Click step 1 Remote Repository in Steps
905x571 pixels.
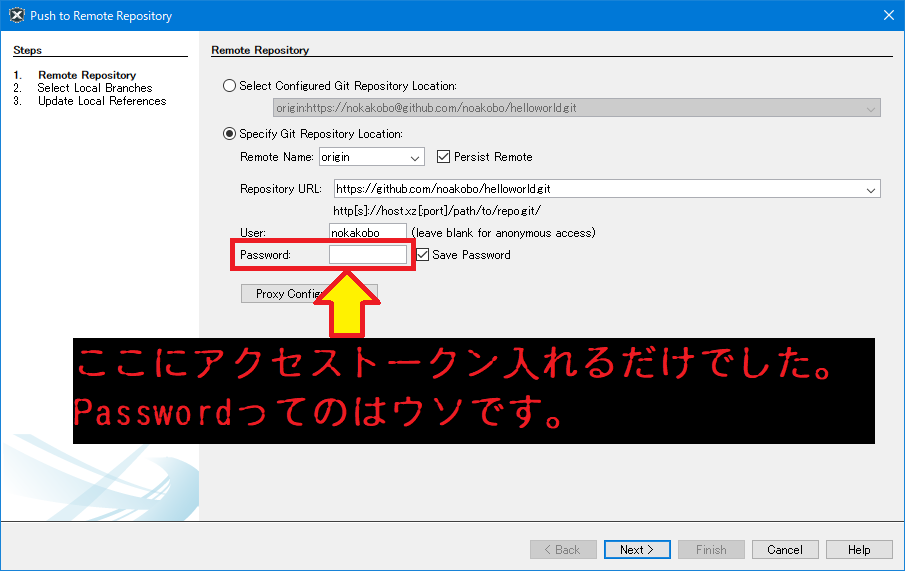point(87,75)
